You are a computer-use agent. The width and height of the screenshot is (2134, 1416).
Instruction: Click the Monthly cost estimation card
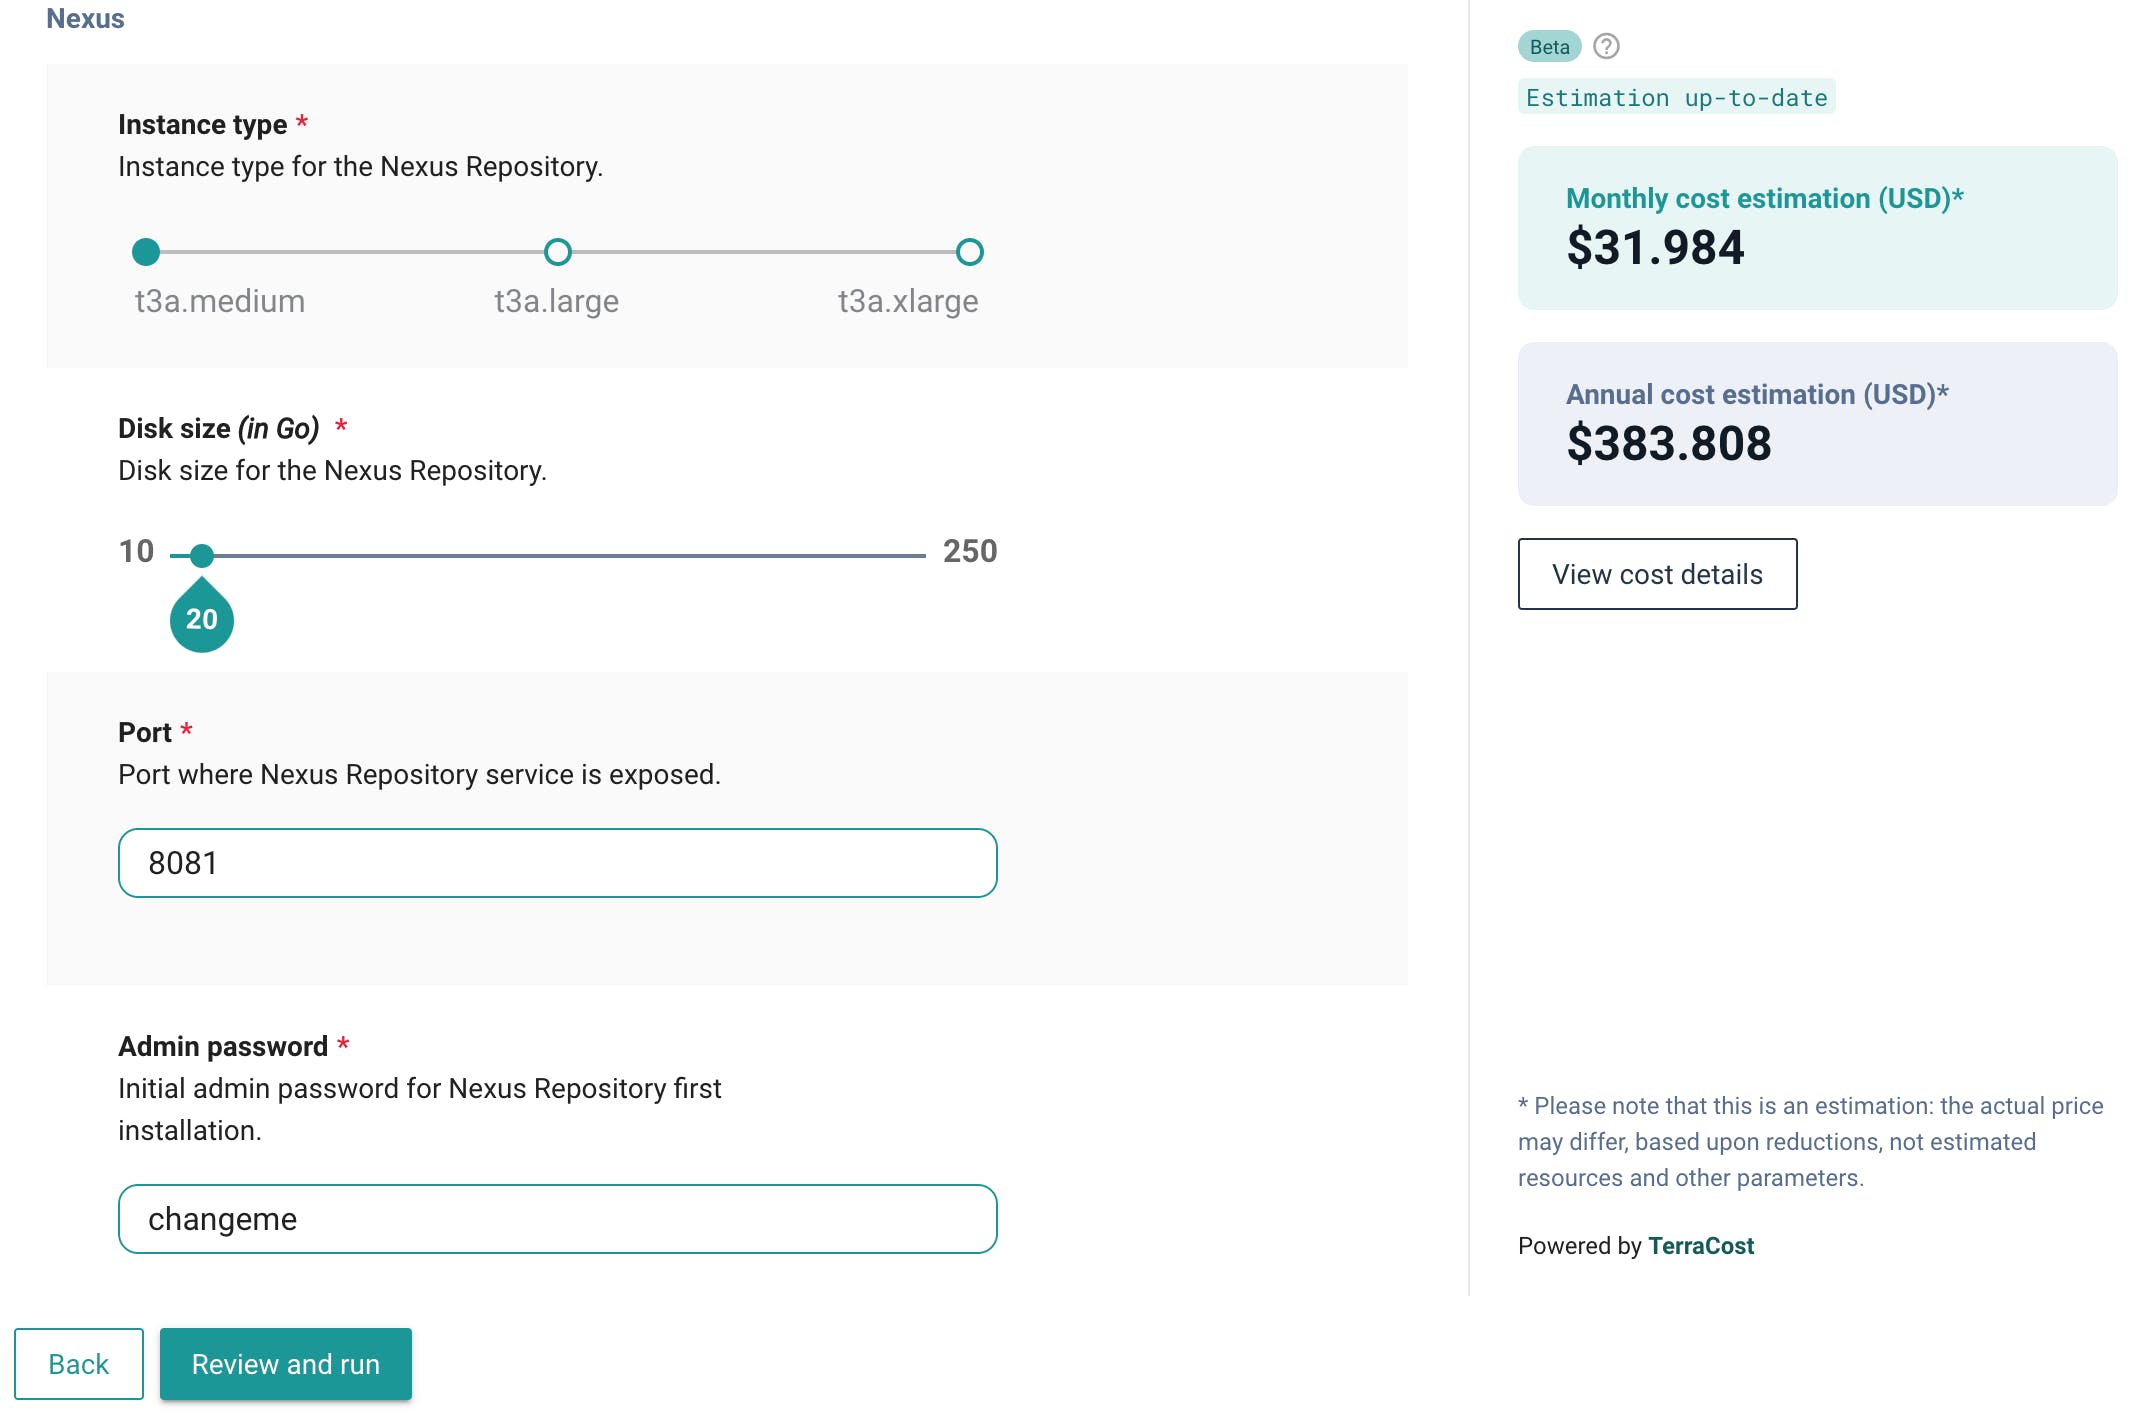1816,228
